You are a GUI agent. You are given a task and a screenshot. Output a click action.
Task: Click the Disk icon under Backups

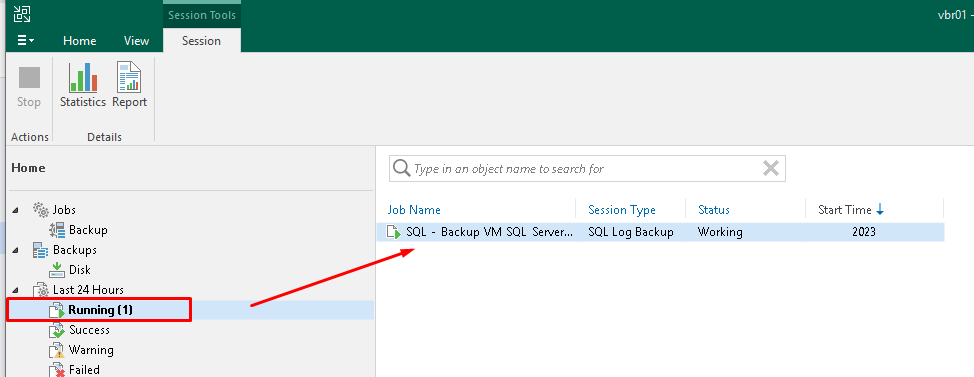coord(57,270)
